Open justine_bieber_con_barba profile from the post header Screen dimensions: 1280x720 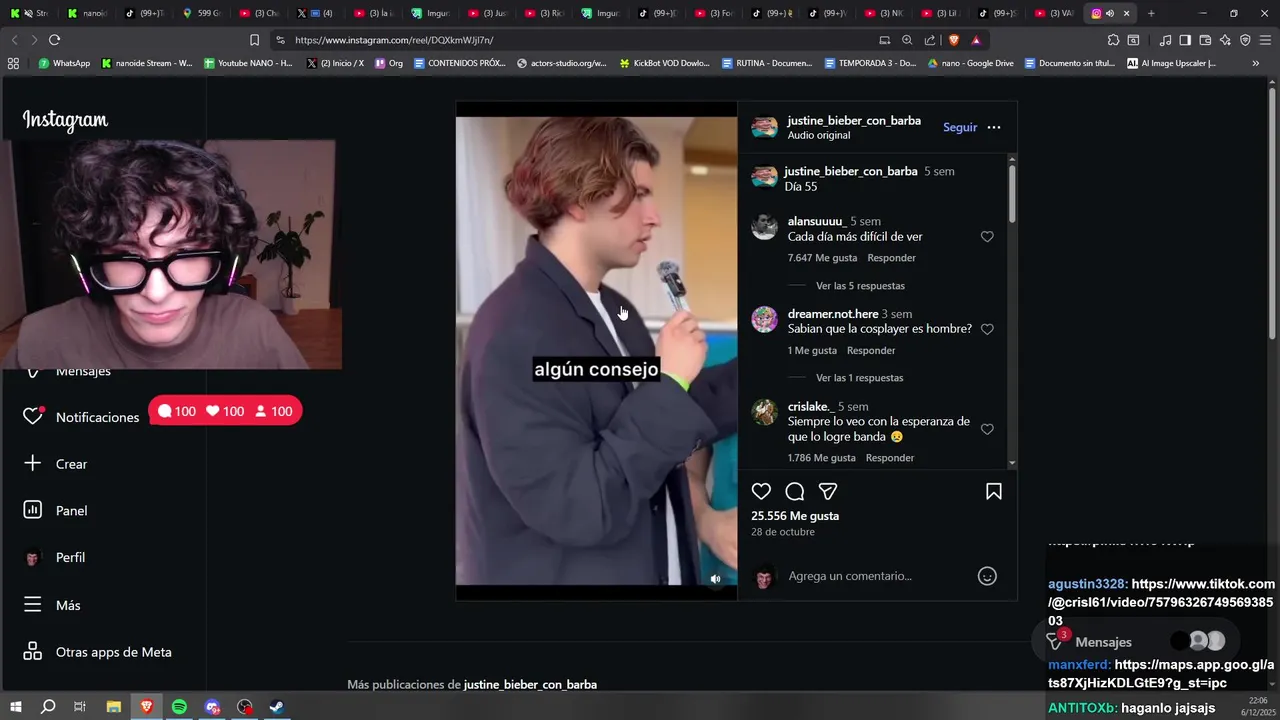tap(854, 121)
